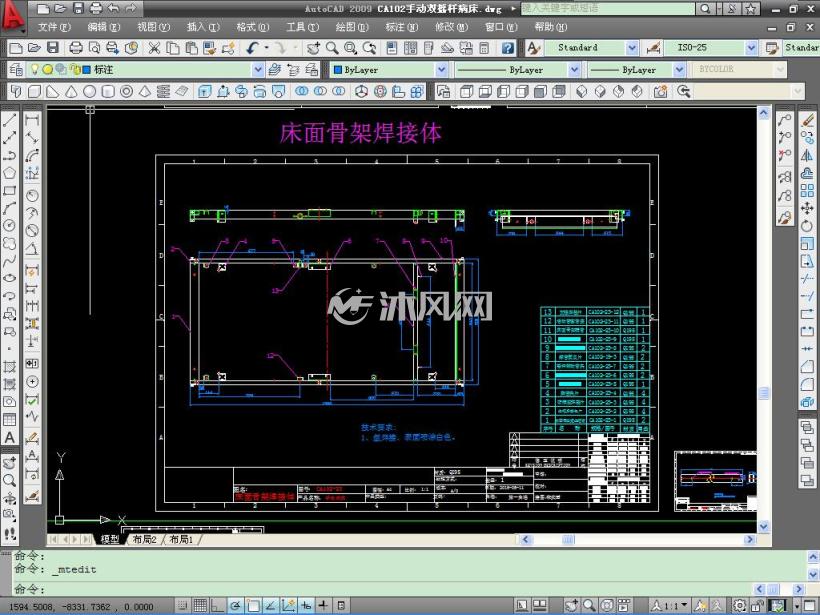Open the Help question-mark icon
This screenshot has height=615, width=820.
[507, 48]
